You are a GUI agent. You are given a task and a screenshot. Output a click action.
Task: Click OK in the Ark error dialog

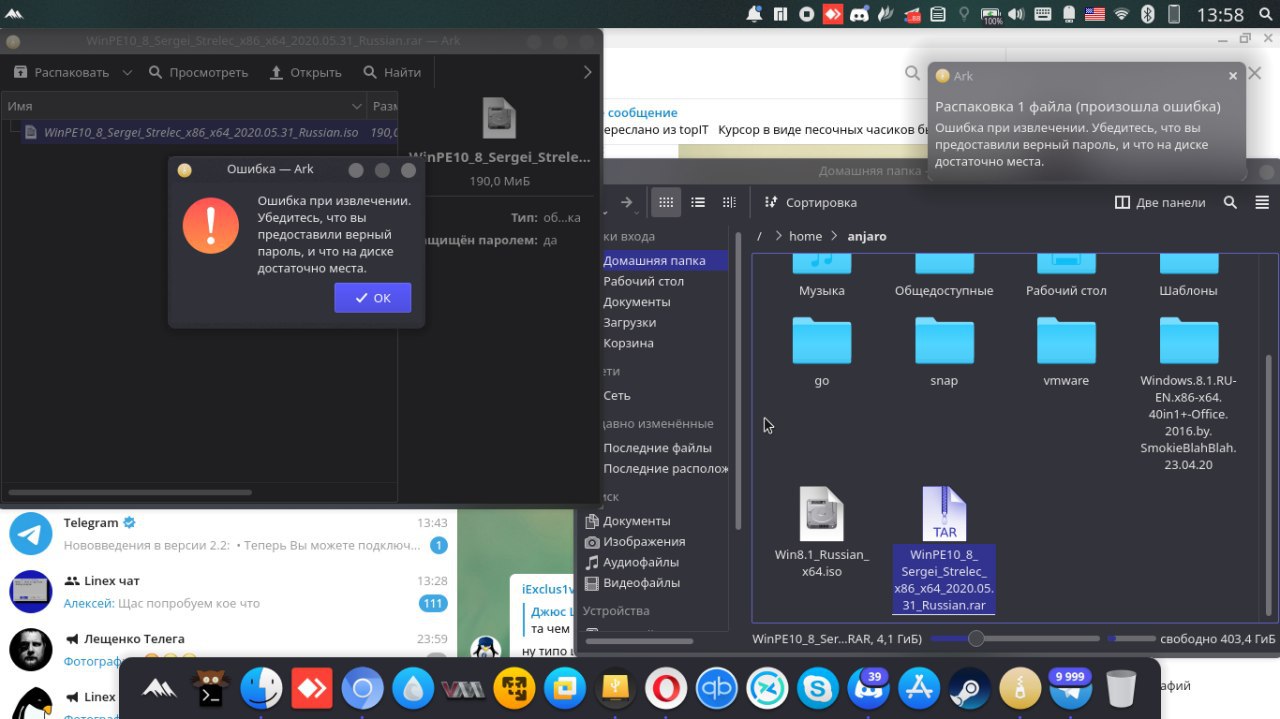coord(372,298)
